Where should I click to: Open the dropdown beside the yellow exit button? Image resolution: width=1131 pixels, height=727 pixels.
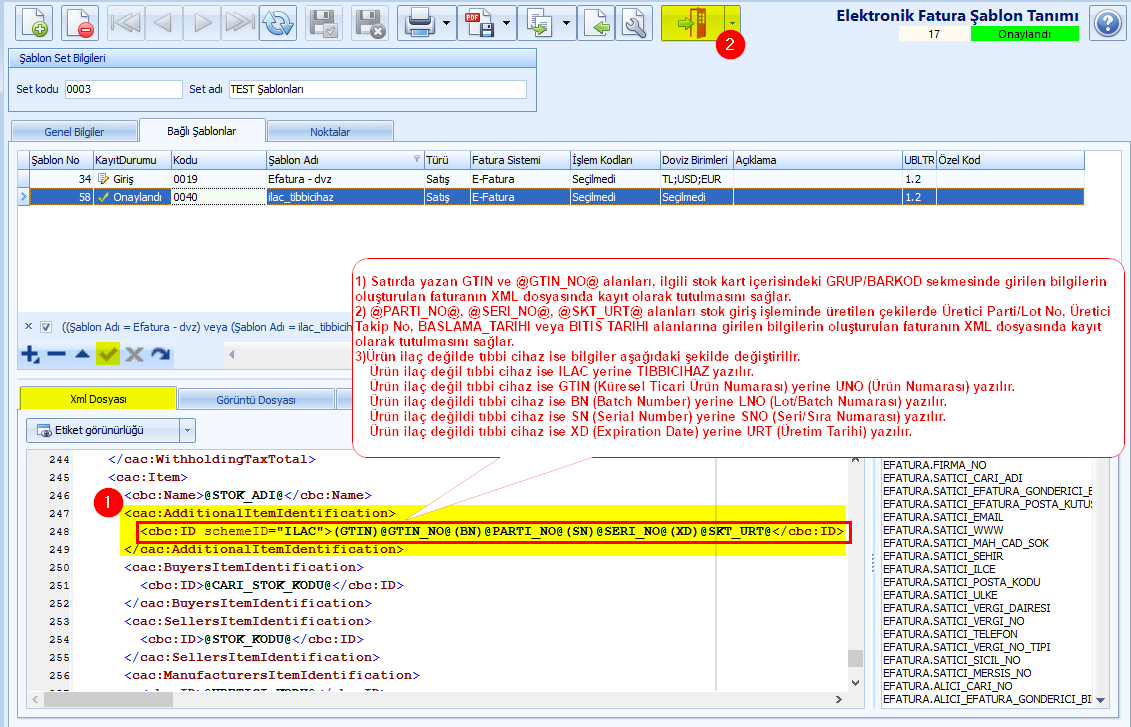[732, 23]
